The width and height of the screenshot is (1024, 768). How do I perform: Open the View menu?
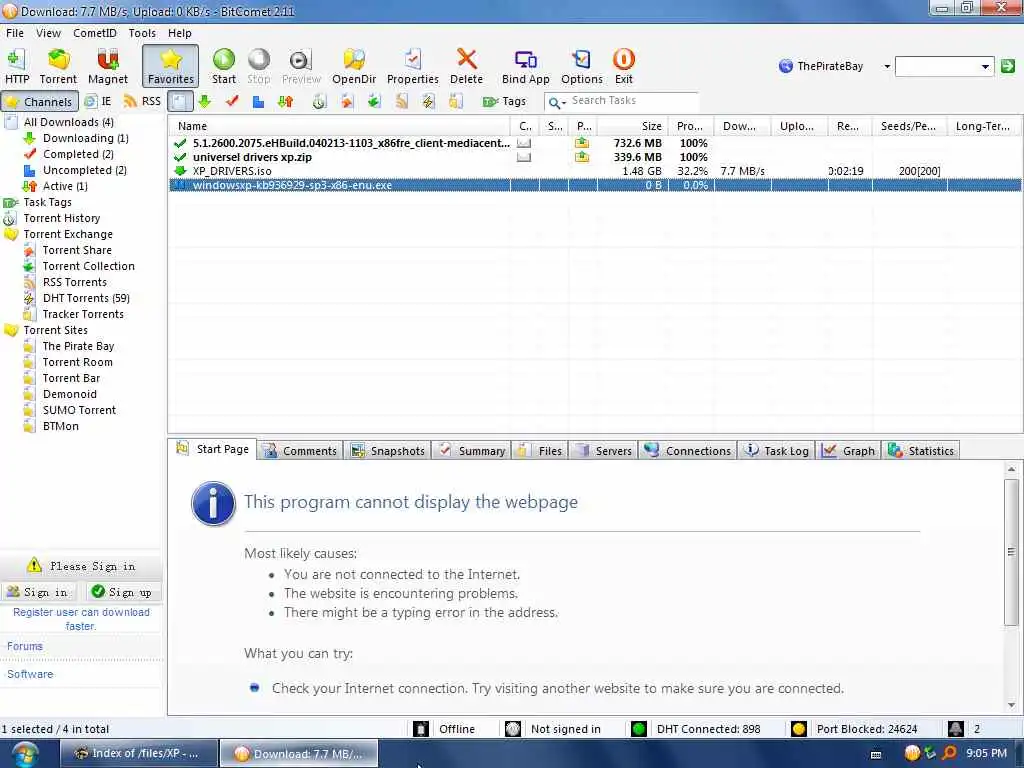tap(48, 33)
